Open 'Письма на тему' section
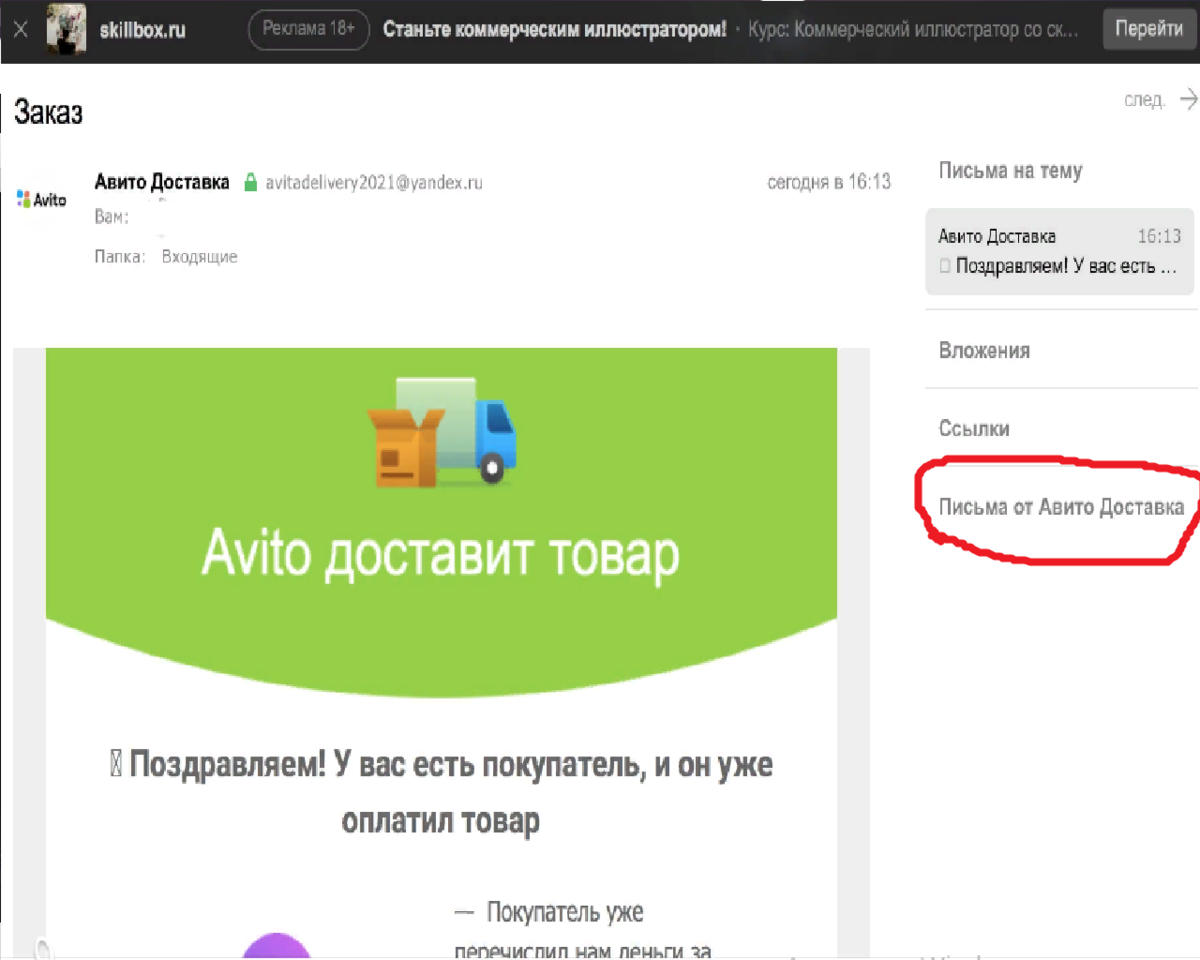 [1010, 171]
